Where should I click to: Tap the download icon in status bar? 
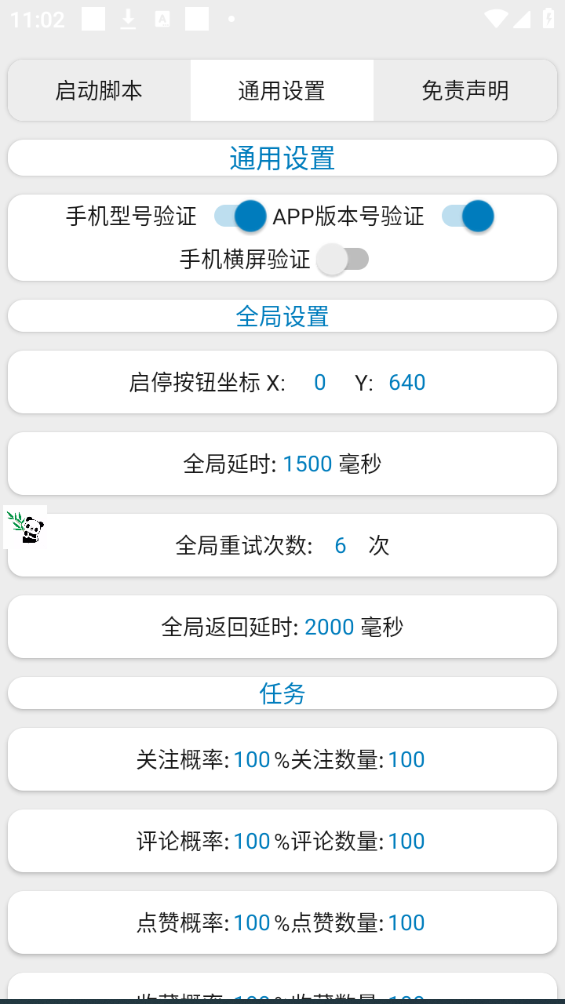pyautogui.click(x=129, y=19)
